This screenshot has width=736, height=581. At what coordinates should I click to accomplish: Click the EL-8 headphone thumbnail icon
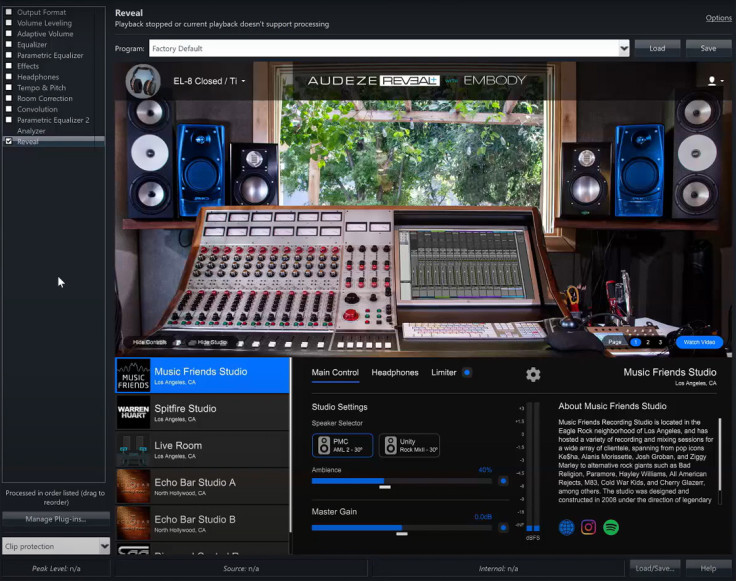(x=143, y=81)
